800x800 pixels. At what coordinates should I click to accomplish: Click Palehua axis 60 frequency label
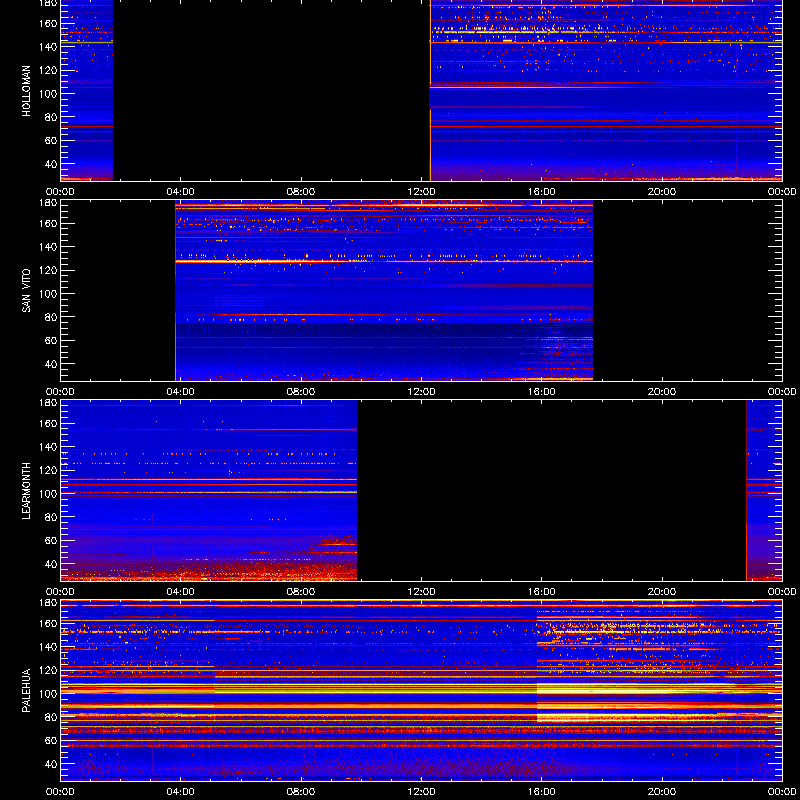click(x=51, y=741)
